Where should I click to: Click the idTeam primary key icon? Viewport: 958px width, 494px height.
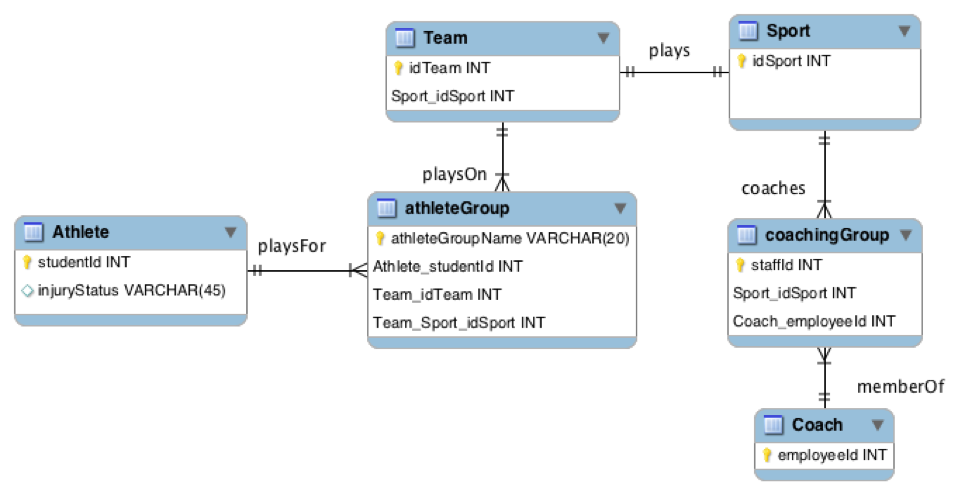pyautogui.click(x=398, y=68)
